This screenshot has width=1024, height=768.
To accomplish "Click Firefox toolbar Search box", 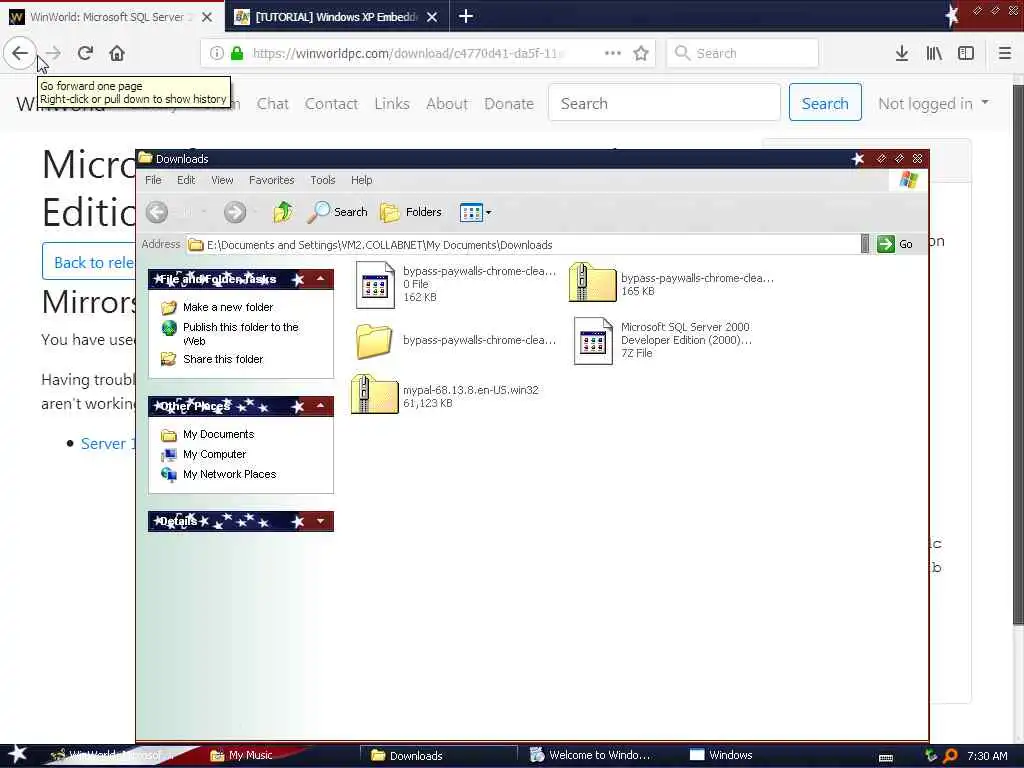I will click(x=743, y=53).
